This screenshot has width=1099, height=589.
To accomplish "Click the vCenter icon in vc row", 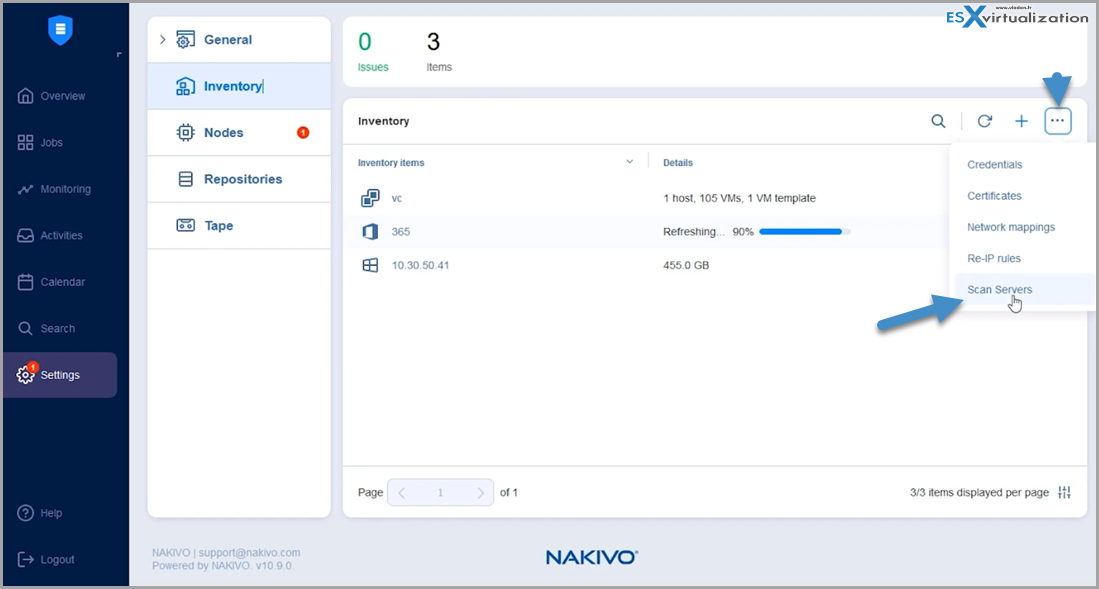I will pos(370,198).
